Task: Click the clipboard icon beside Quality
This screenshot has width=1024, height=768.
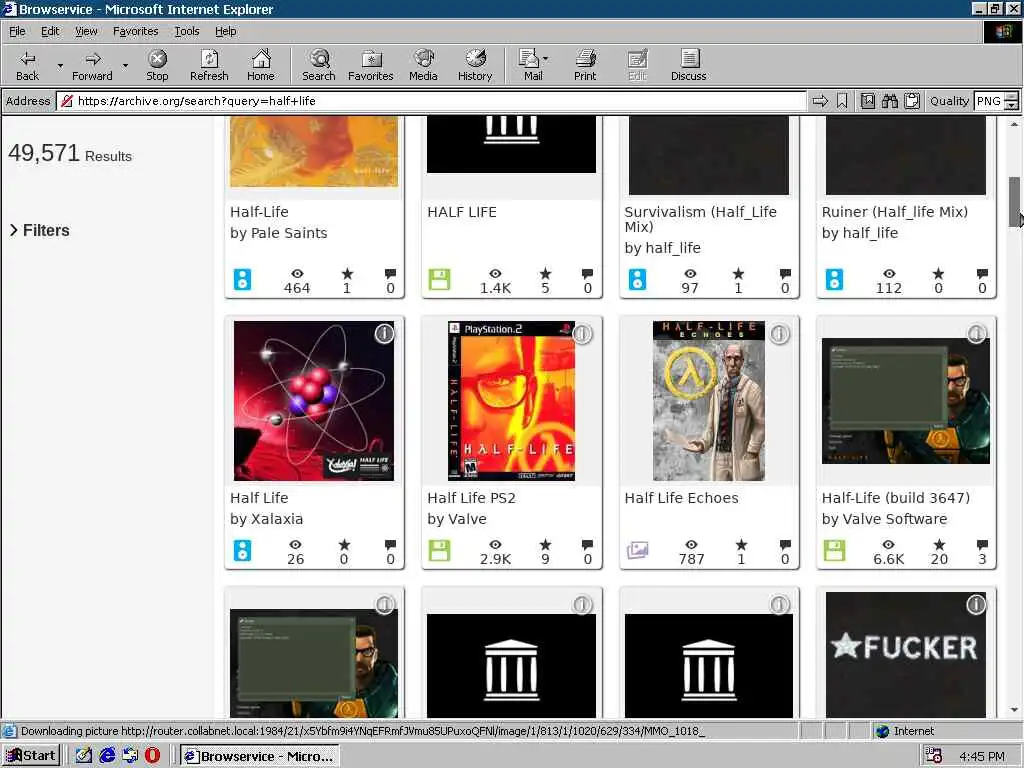Action: point(912,101)
